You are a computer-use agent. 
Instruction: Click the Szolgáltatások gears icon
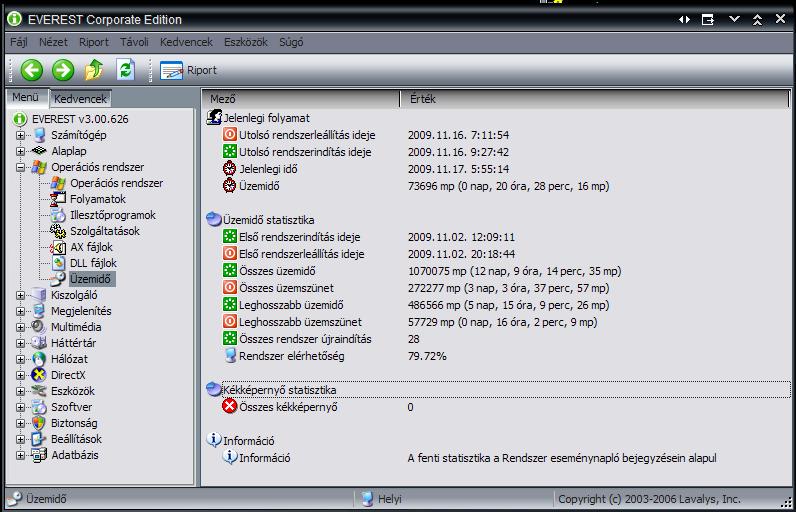(58, 231)
